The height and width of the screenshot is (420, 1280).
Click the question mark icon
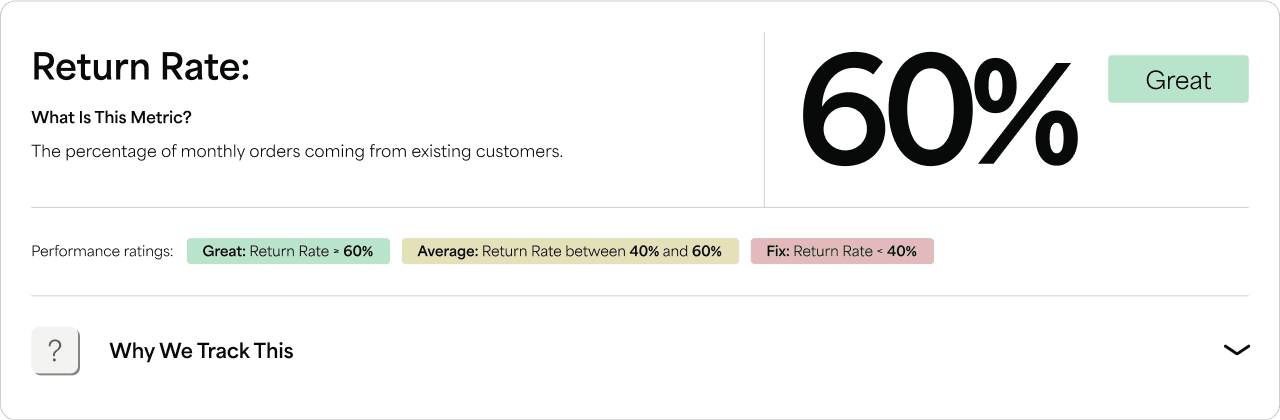tap(55, 351)
